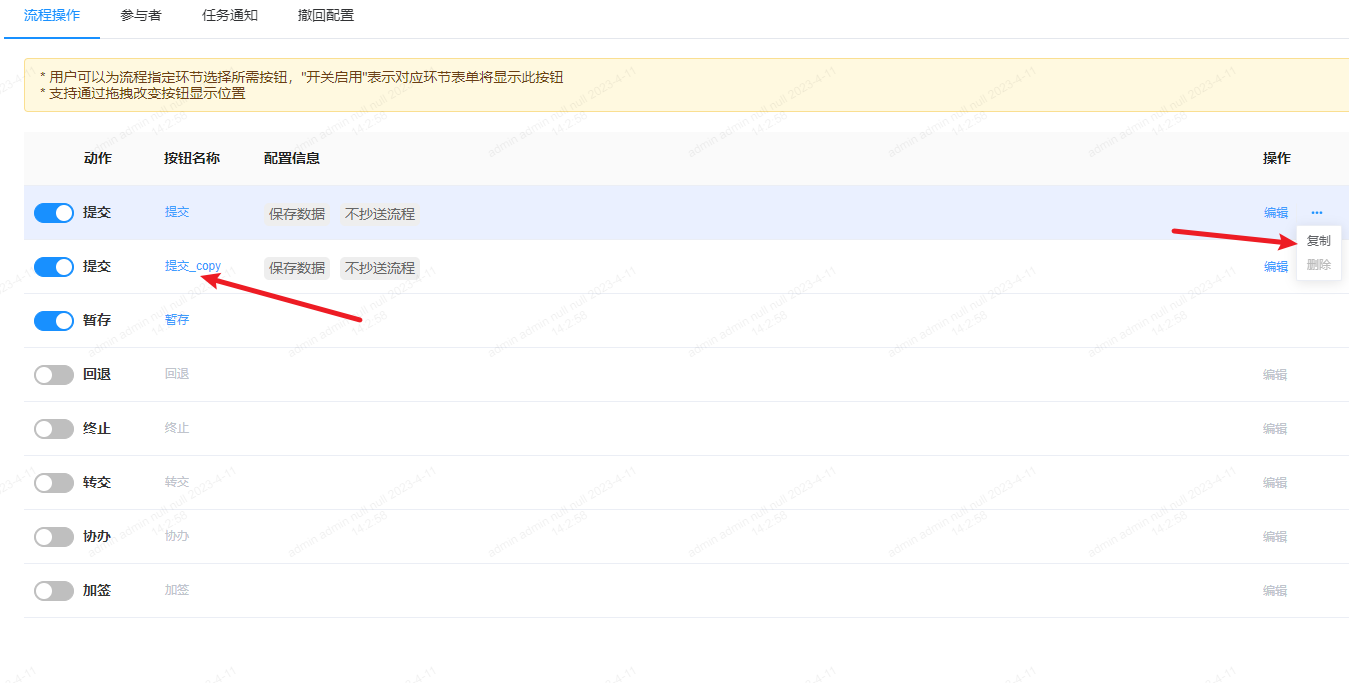Go to the 撤回配置 tab
The image size is (1349, 683).
326,16
